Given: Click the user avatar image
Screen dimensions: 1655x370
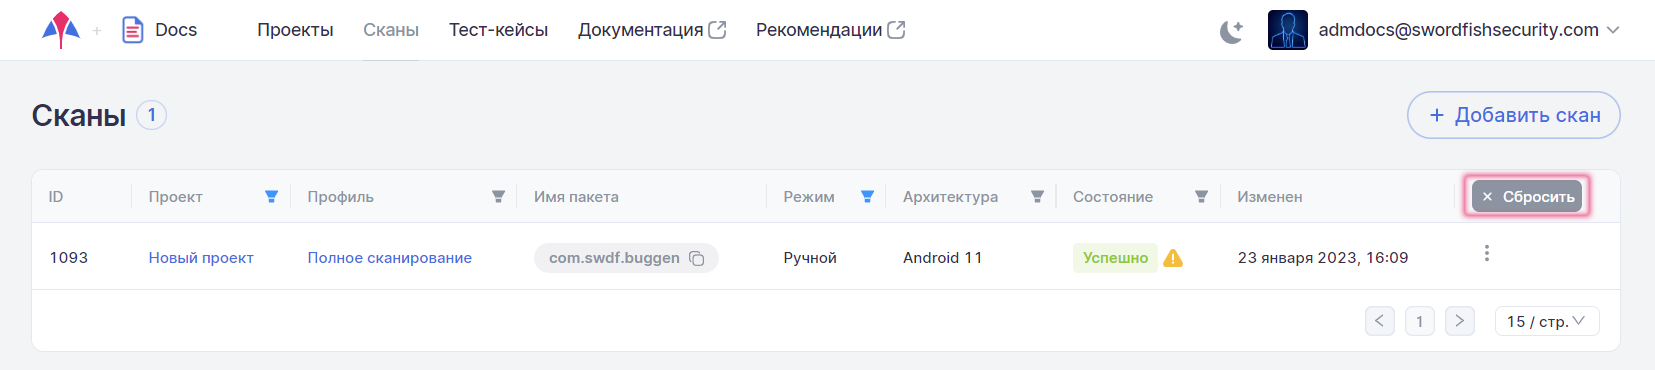Looking at the screenshot, I should 1287,30.
